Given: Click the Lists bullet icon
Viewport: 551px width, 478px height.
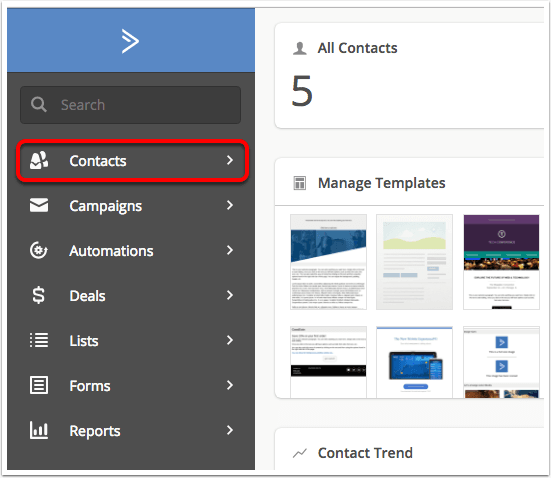Looking at the screenshot, I should click(39, 340).
